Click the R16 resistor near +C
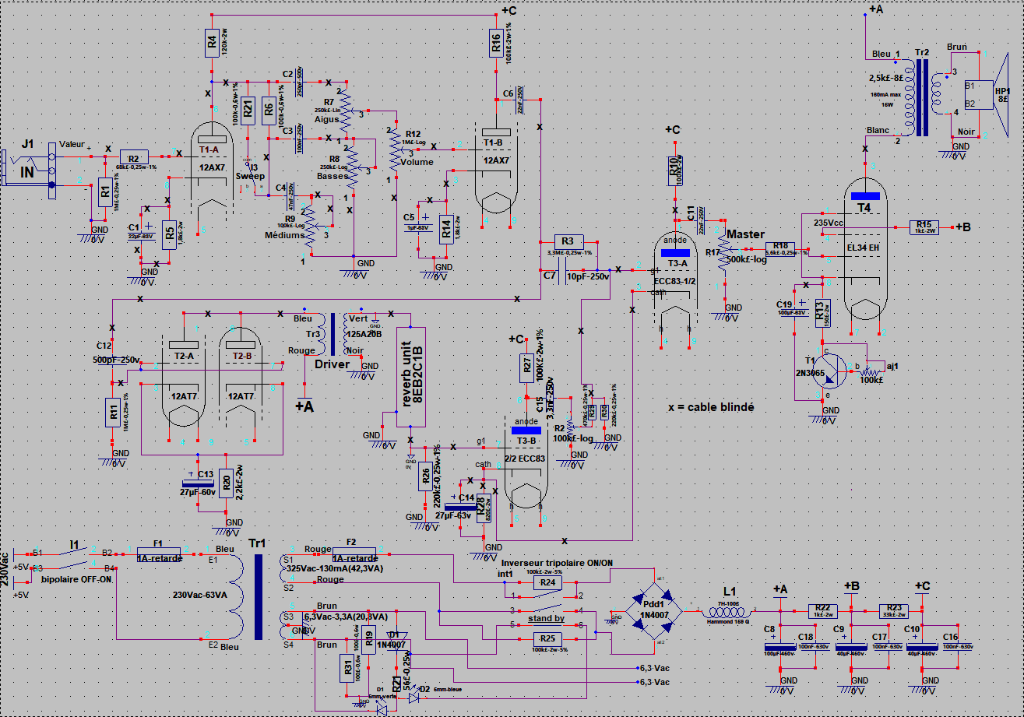This screenshot has height=717, width=1024. pyautogui.click(x=496, y=42)
